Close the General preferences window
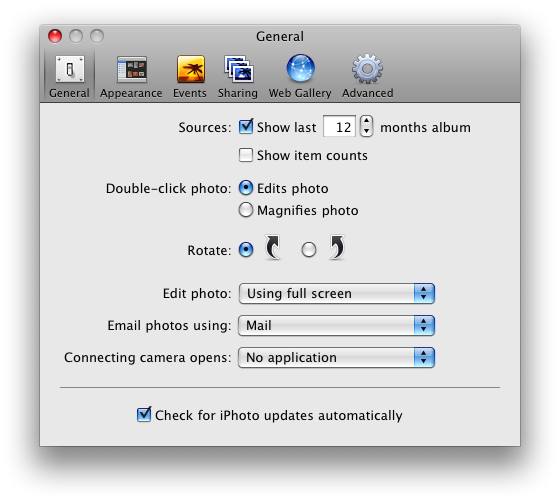Screen dimensions: 560x501 tap(55, 36)
